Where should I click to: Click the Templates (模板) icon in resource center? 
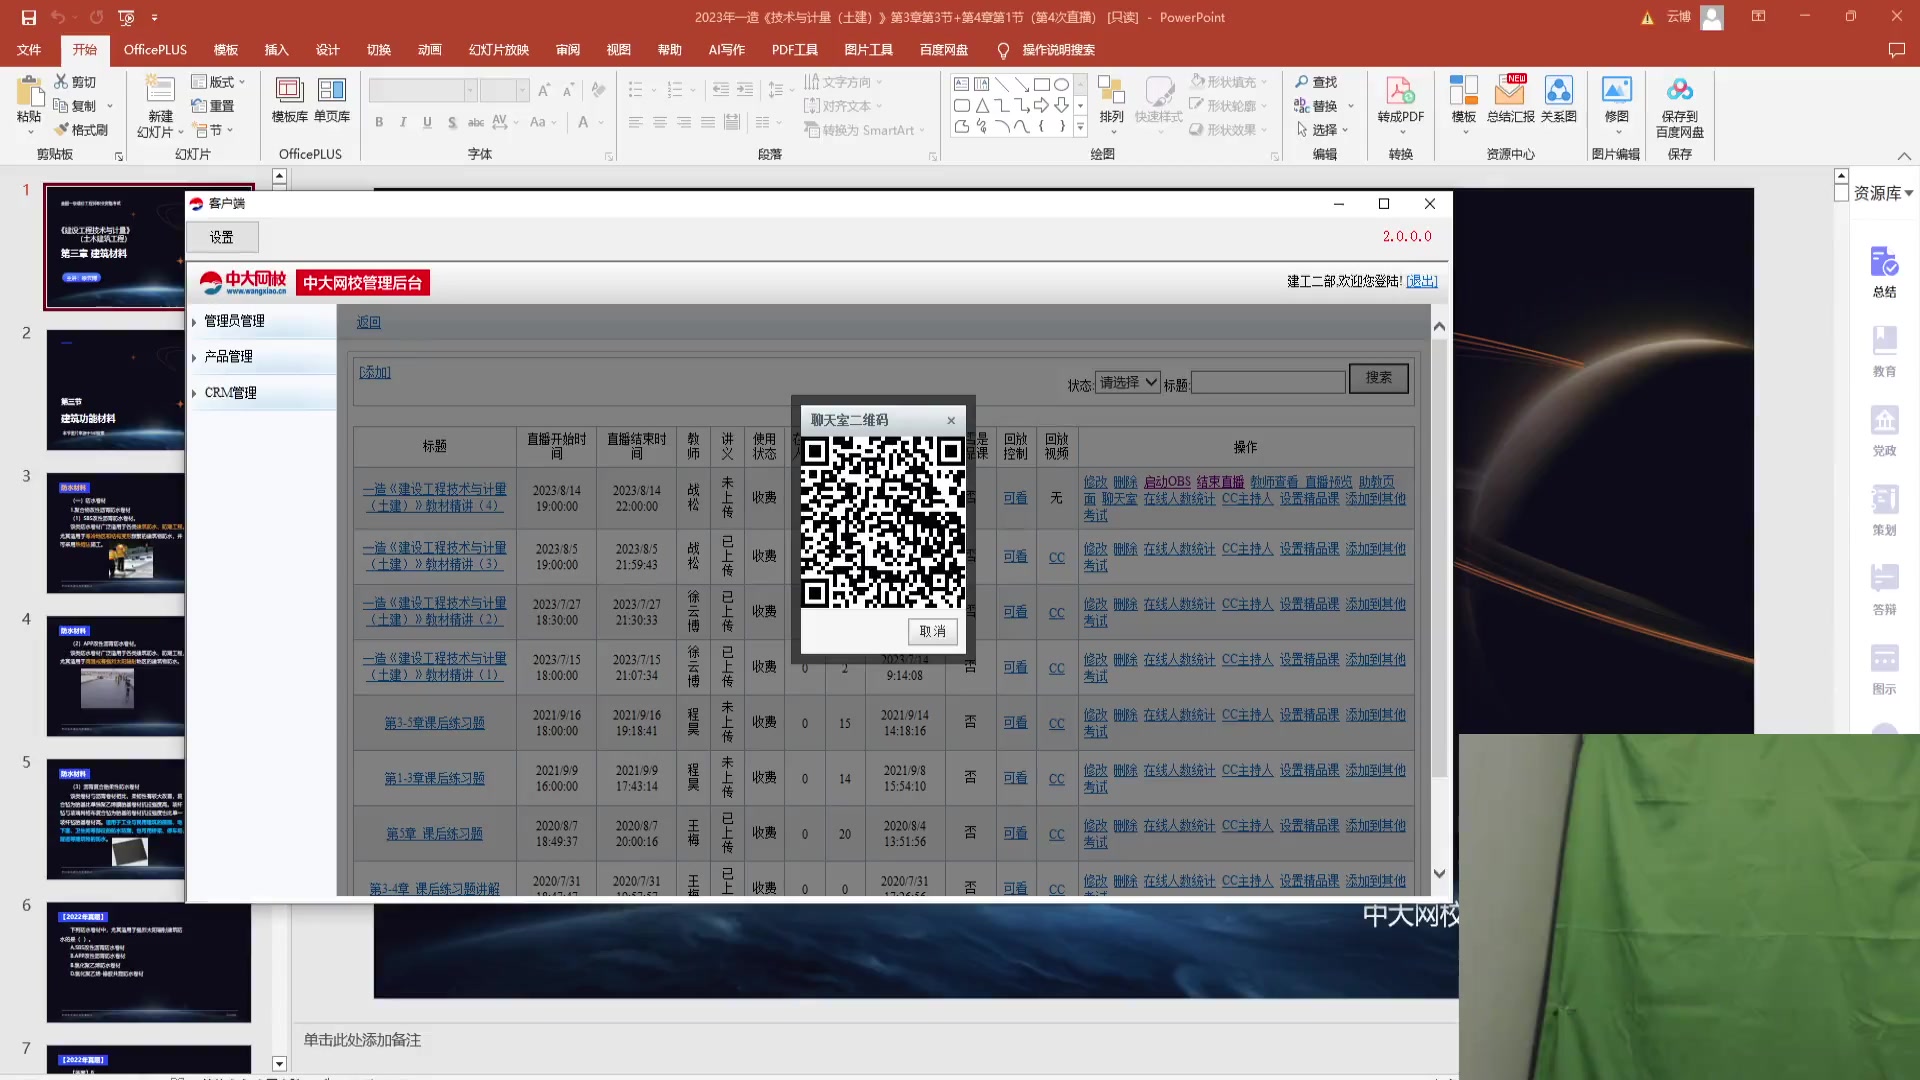[1463, 90]
